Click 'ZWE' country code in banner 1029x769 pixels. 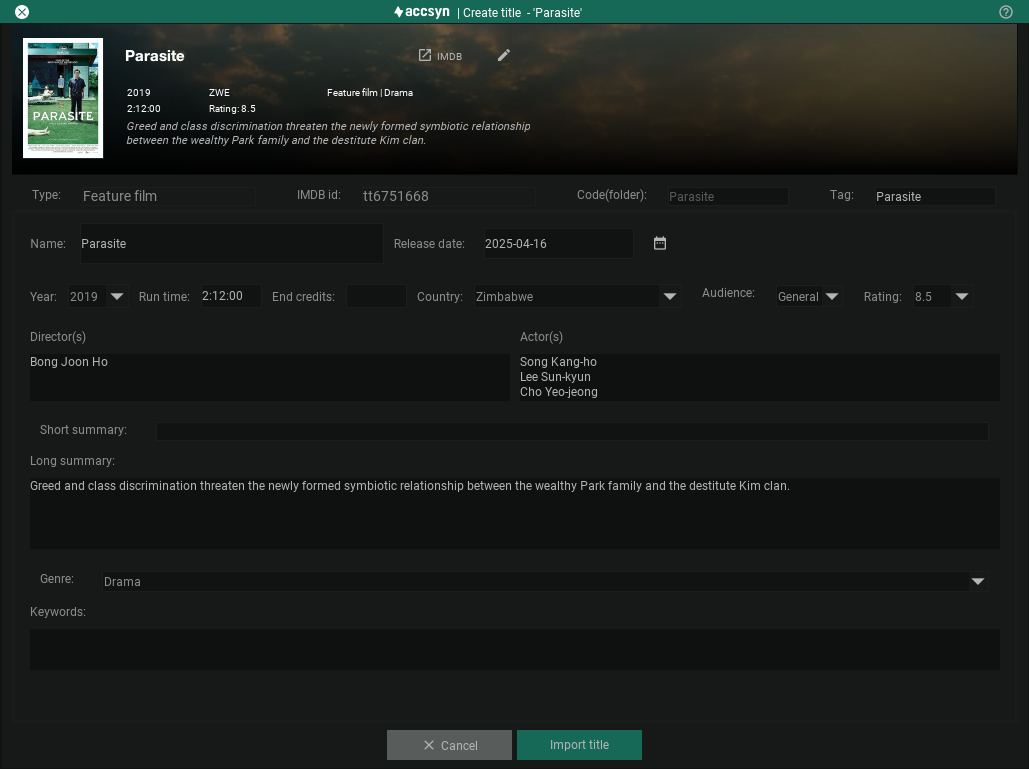tap(219, 93)
